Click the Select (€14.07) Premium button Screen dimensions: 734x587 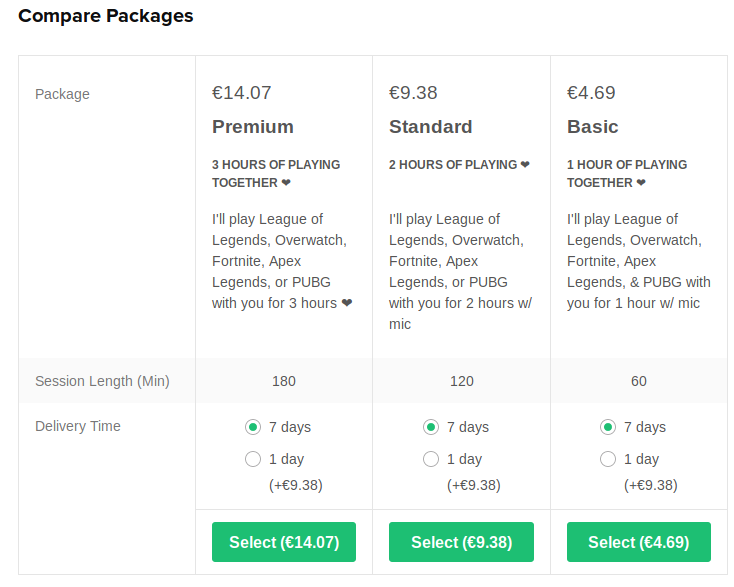click(x=284, y=542)
